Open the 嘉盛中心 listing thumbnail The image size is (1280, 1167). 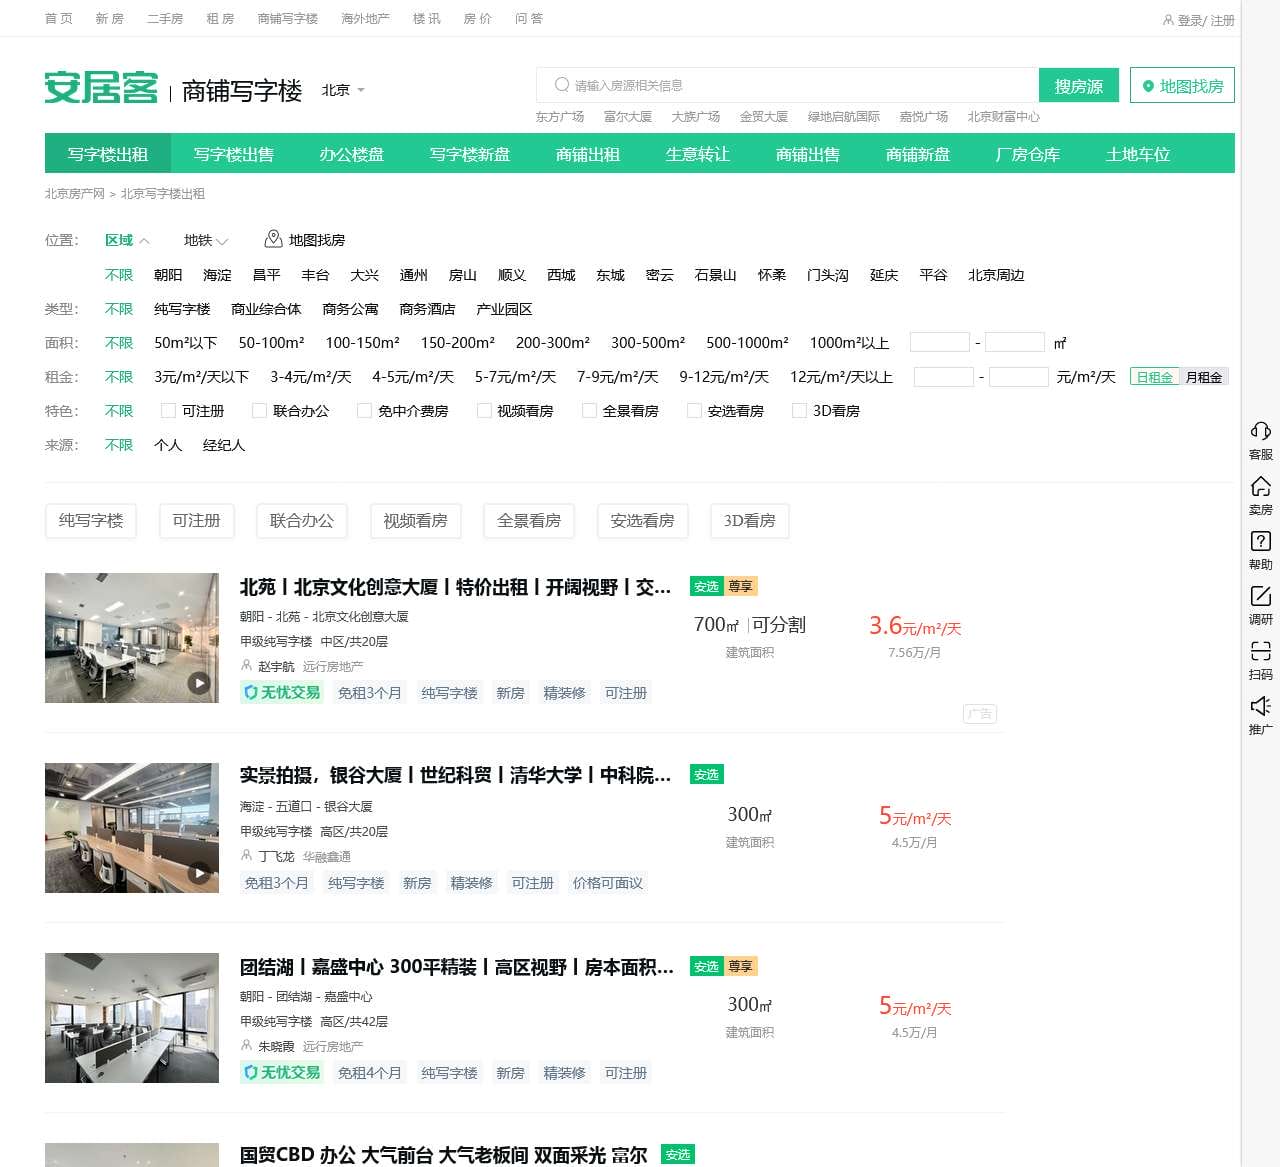coord(132,1018)
